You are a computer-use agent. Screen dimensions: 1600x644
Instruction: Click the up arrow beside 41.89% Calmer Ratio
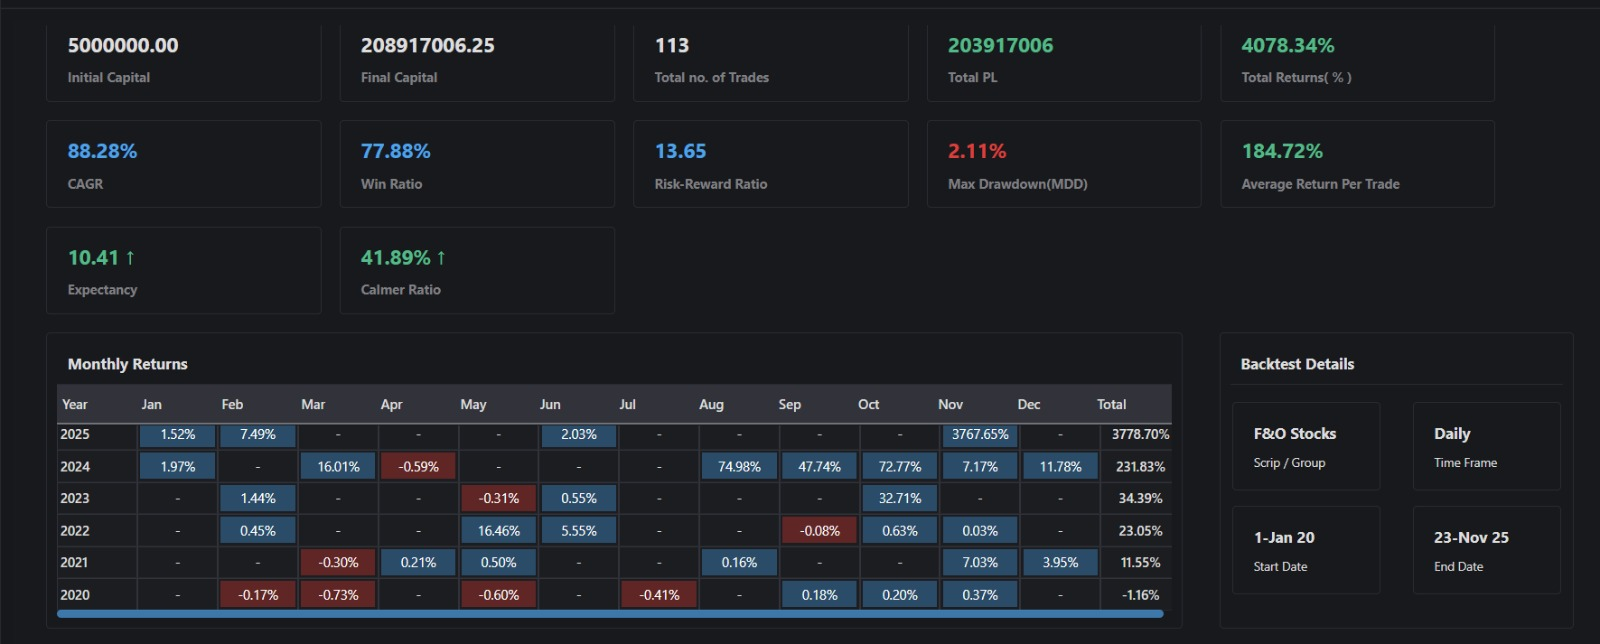(441, 258)
